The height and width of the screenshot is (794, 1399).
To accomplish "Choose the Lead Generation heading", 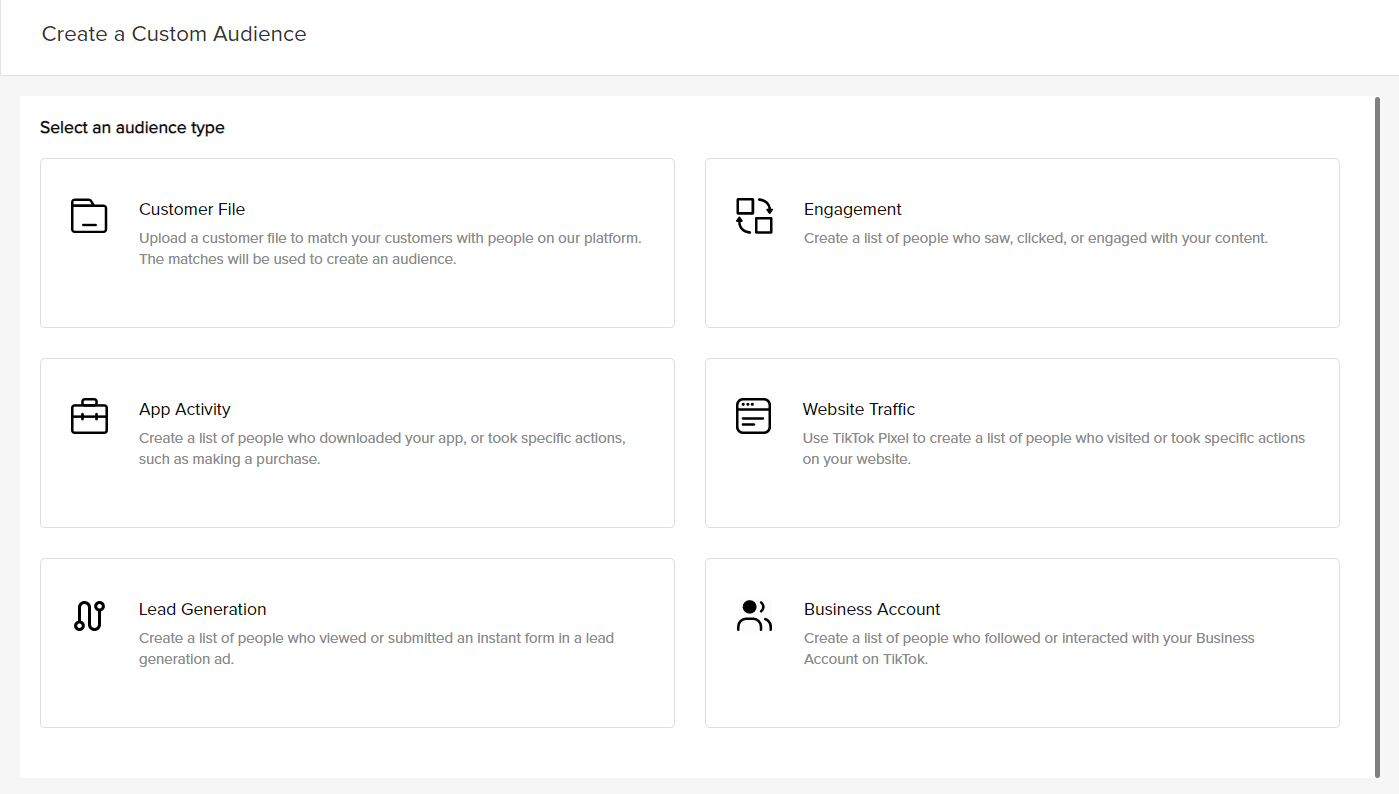I will 203,609.
